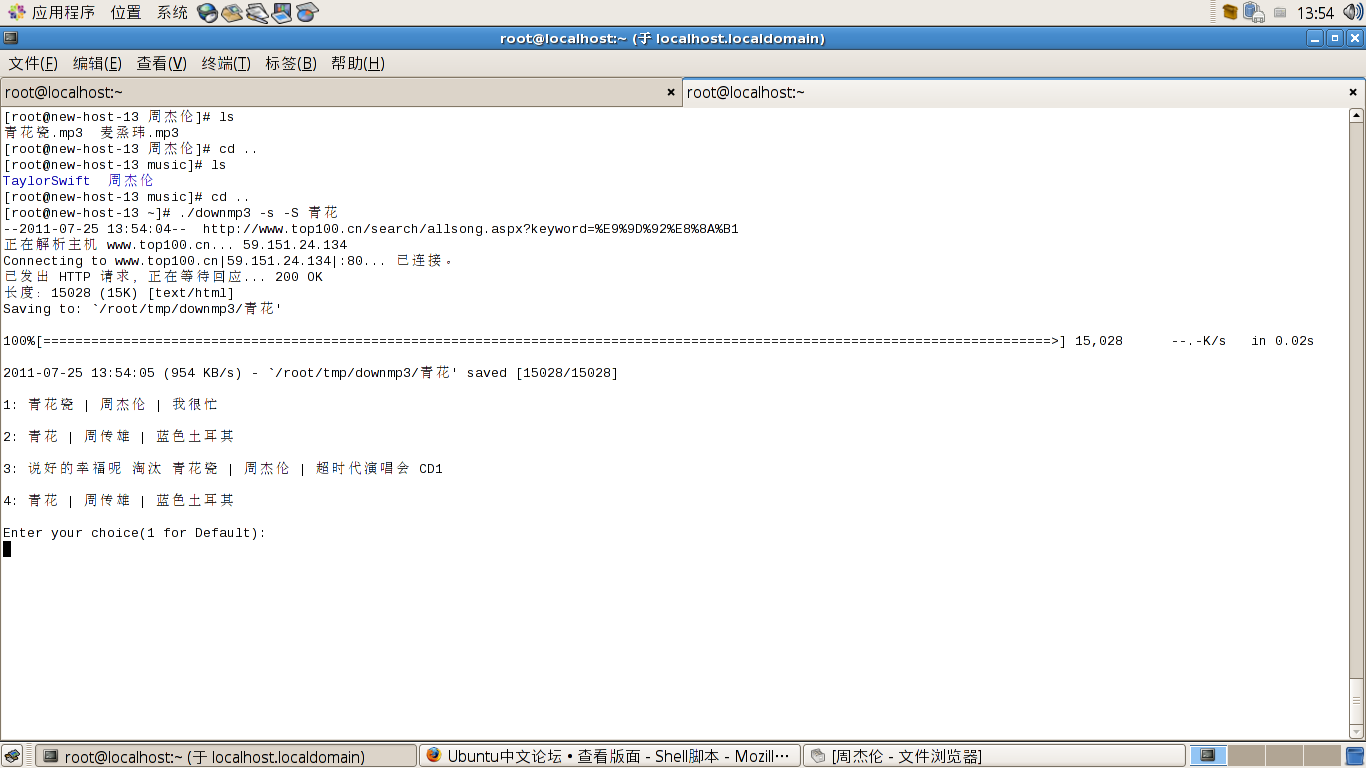Launch the presentation launcher icon
Screen dimensions: 1366x768
pyautogui.click(x=282, y=13)
